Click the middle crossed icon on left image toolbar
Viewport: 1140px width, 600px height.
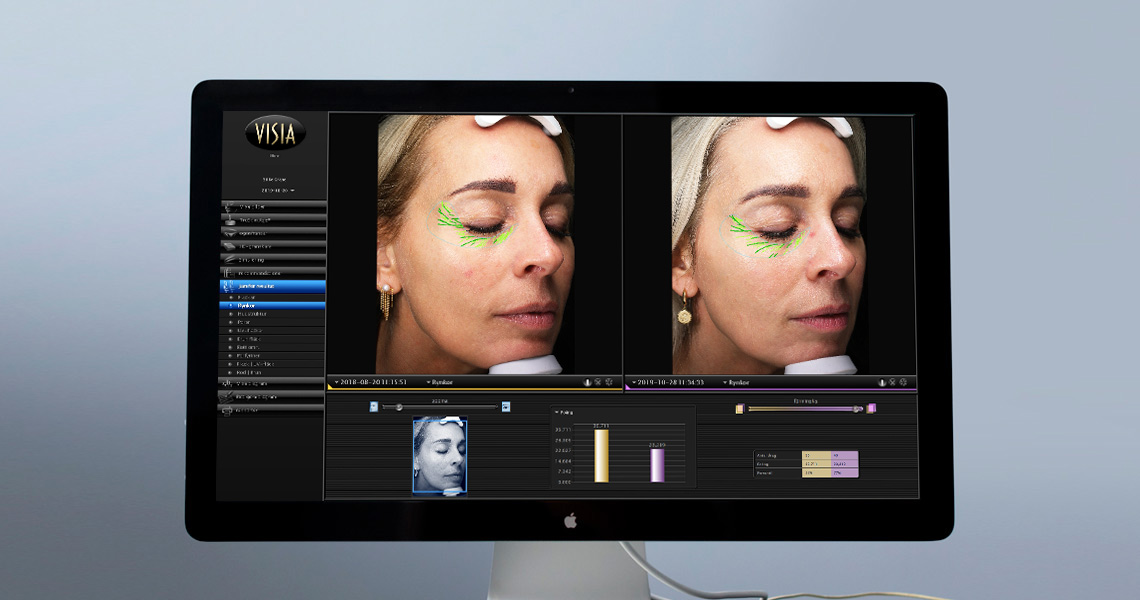point(598,382)
